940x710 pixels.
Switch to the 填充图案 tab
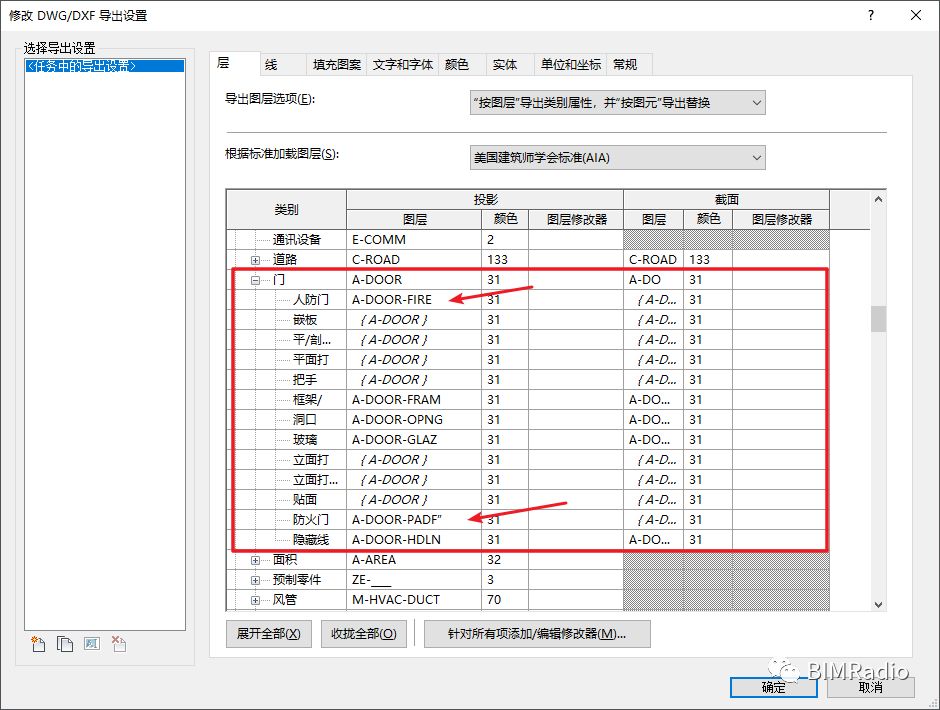click(x=336, y=65)
